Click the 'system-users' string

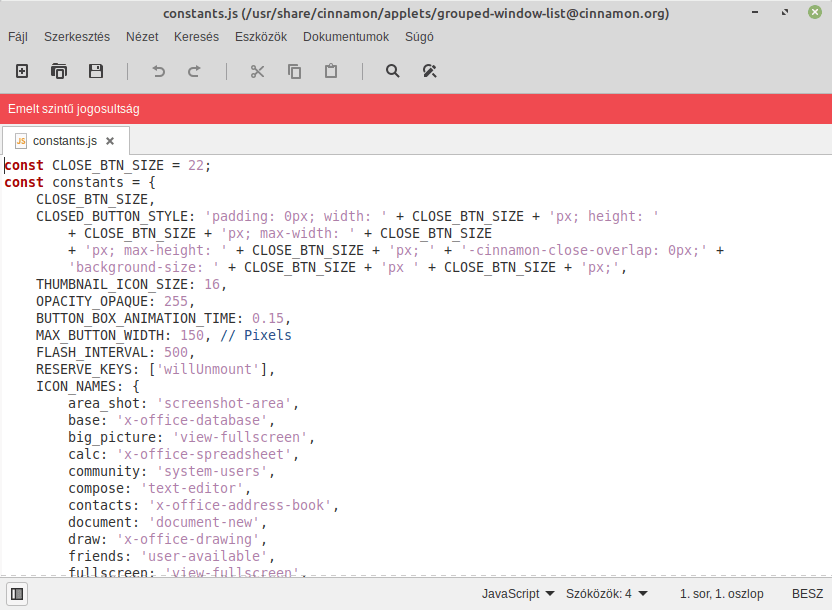point(212,471)
